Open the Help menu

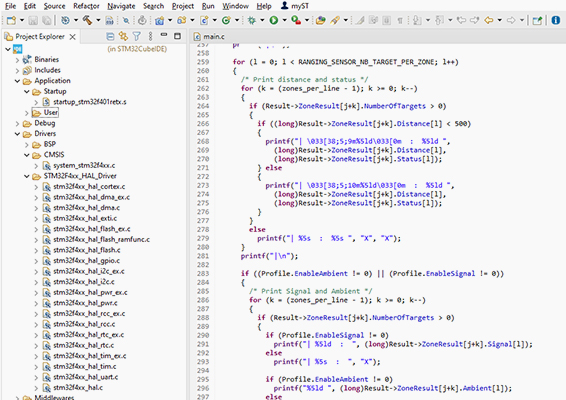[x=264, y=6]
